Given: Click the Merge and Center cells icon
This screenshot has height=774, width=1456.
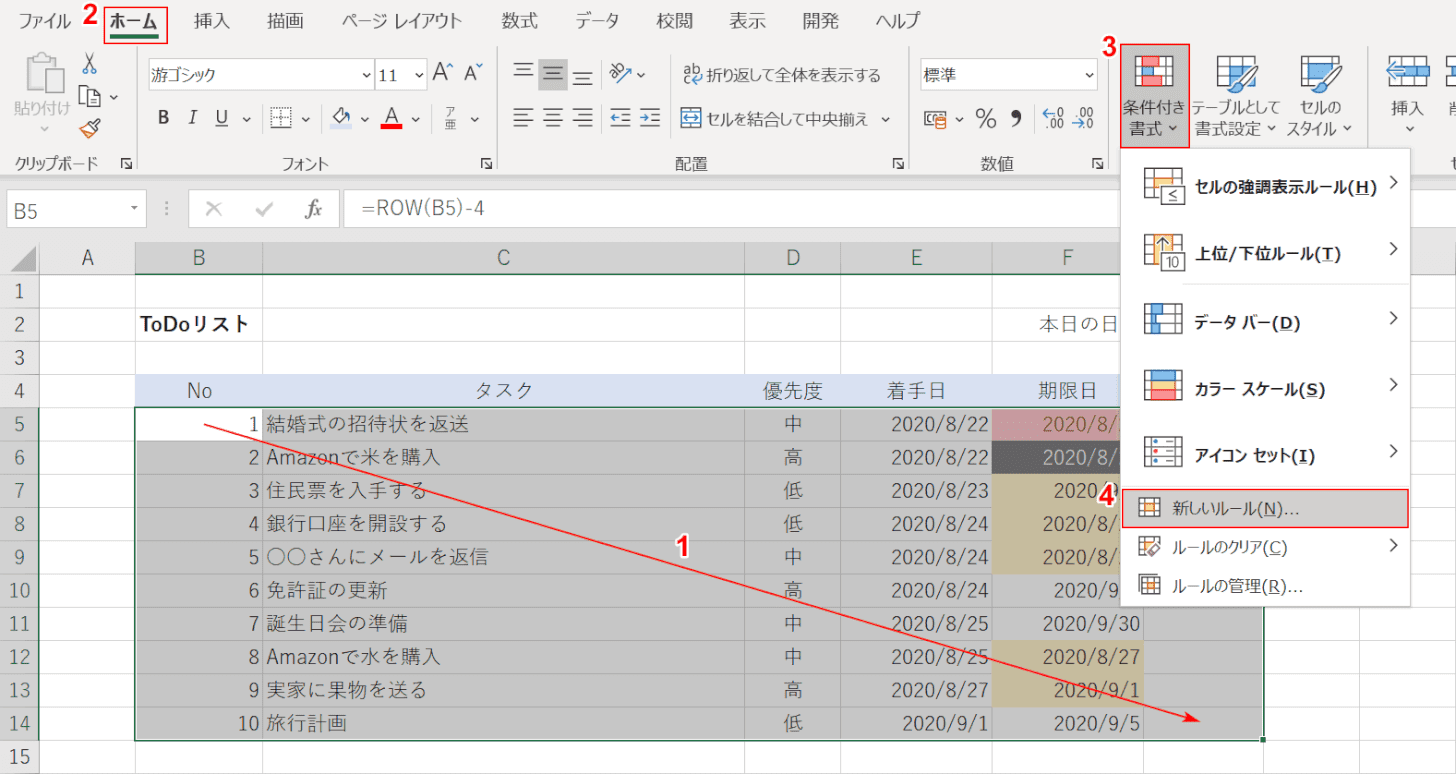Looking at the screenshot, I should 692,119.
